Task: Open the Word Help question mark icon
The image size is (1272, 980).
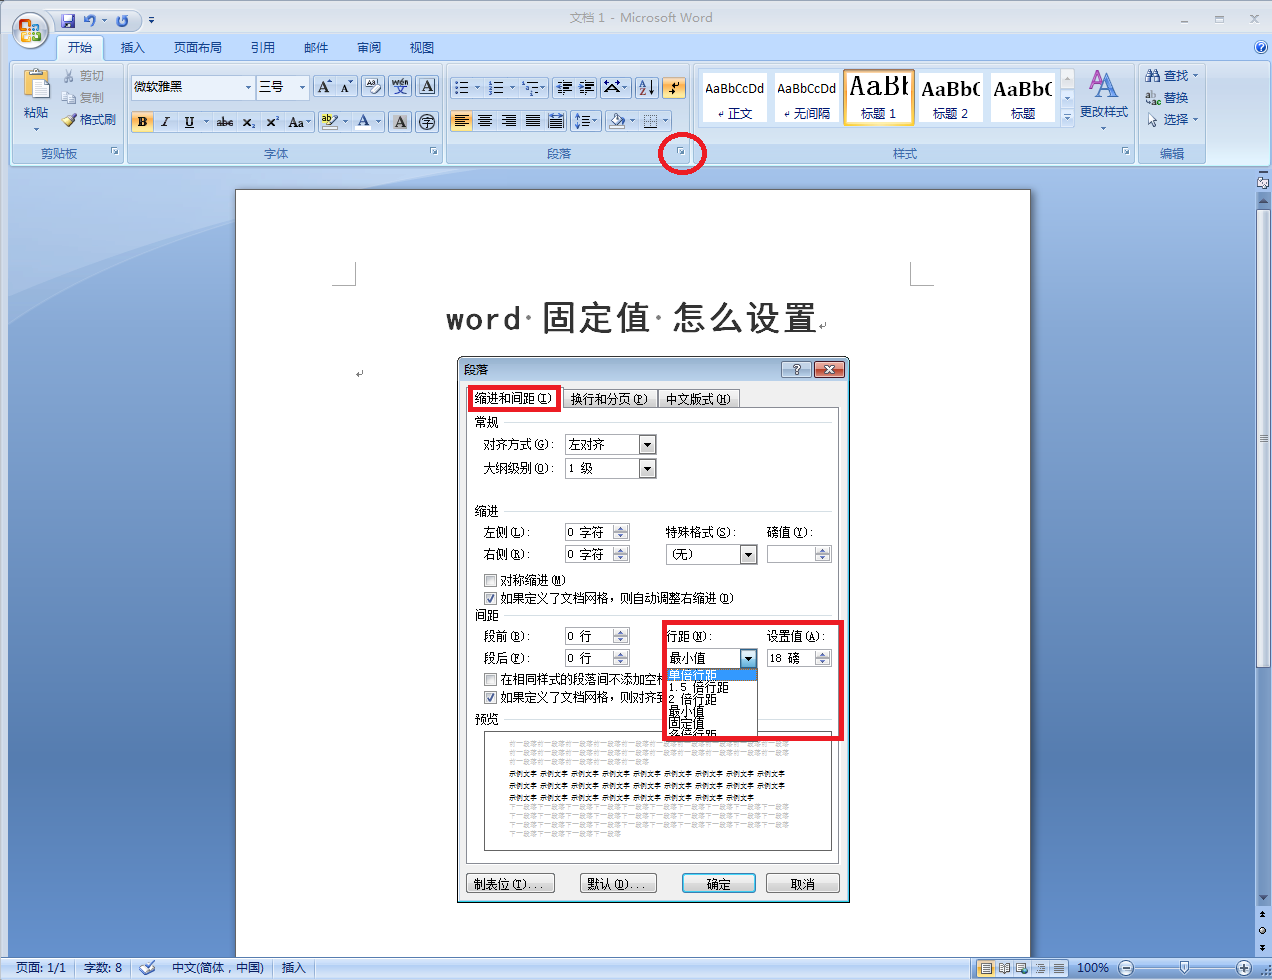Action: 1260,47
